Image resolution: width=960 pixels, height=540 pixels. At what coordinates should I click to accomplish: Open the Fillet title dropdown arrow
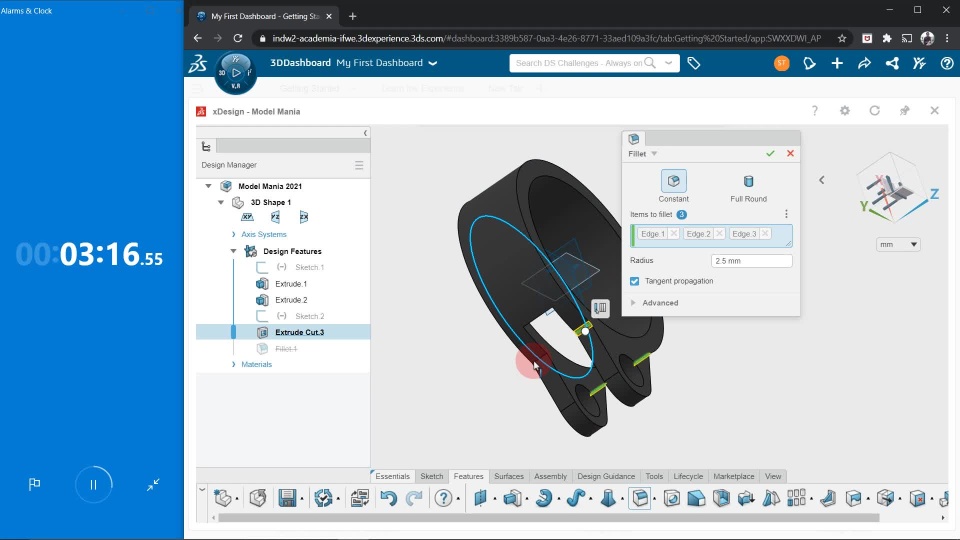654,154
